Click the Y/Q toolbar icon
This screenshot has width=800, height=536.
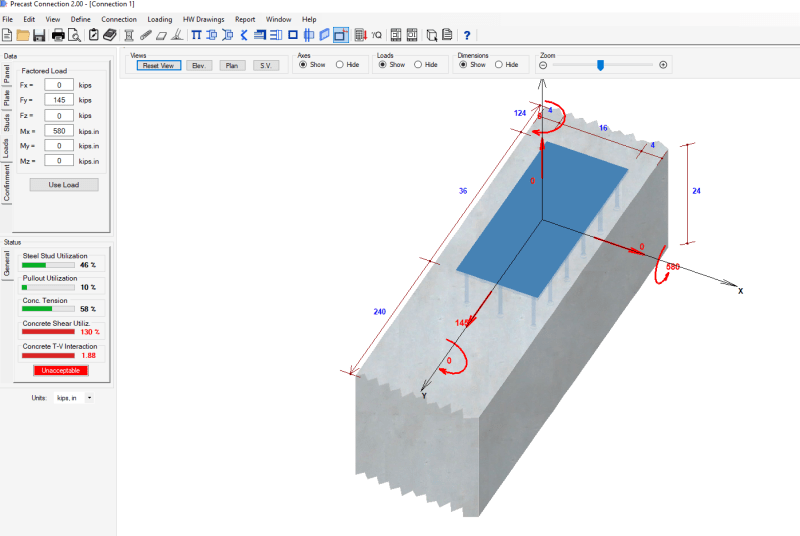click(x=377, y=35)
